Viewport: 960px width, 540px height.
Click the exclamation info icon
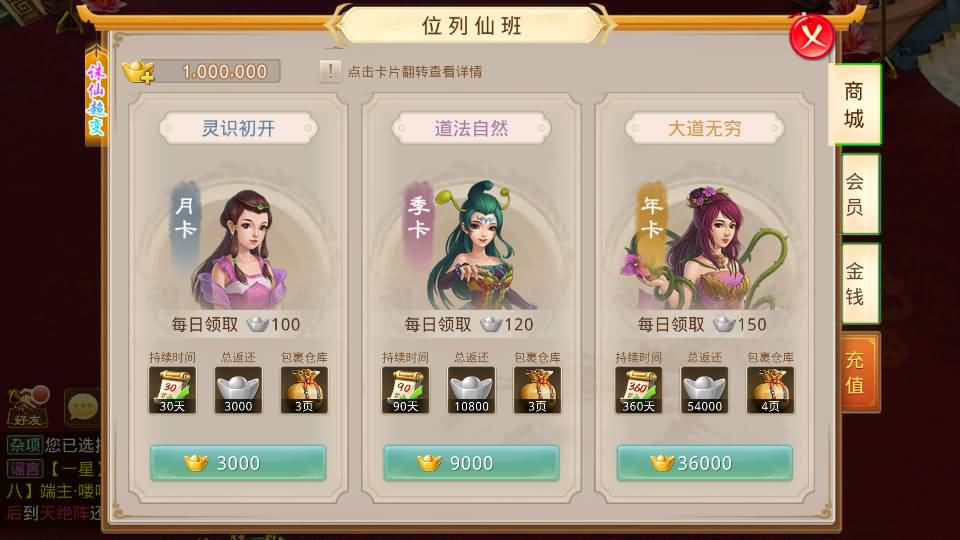[330, 72]
